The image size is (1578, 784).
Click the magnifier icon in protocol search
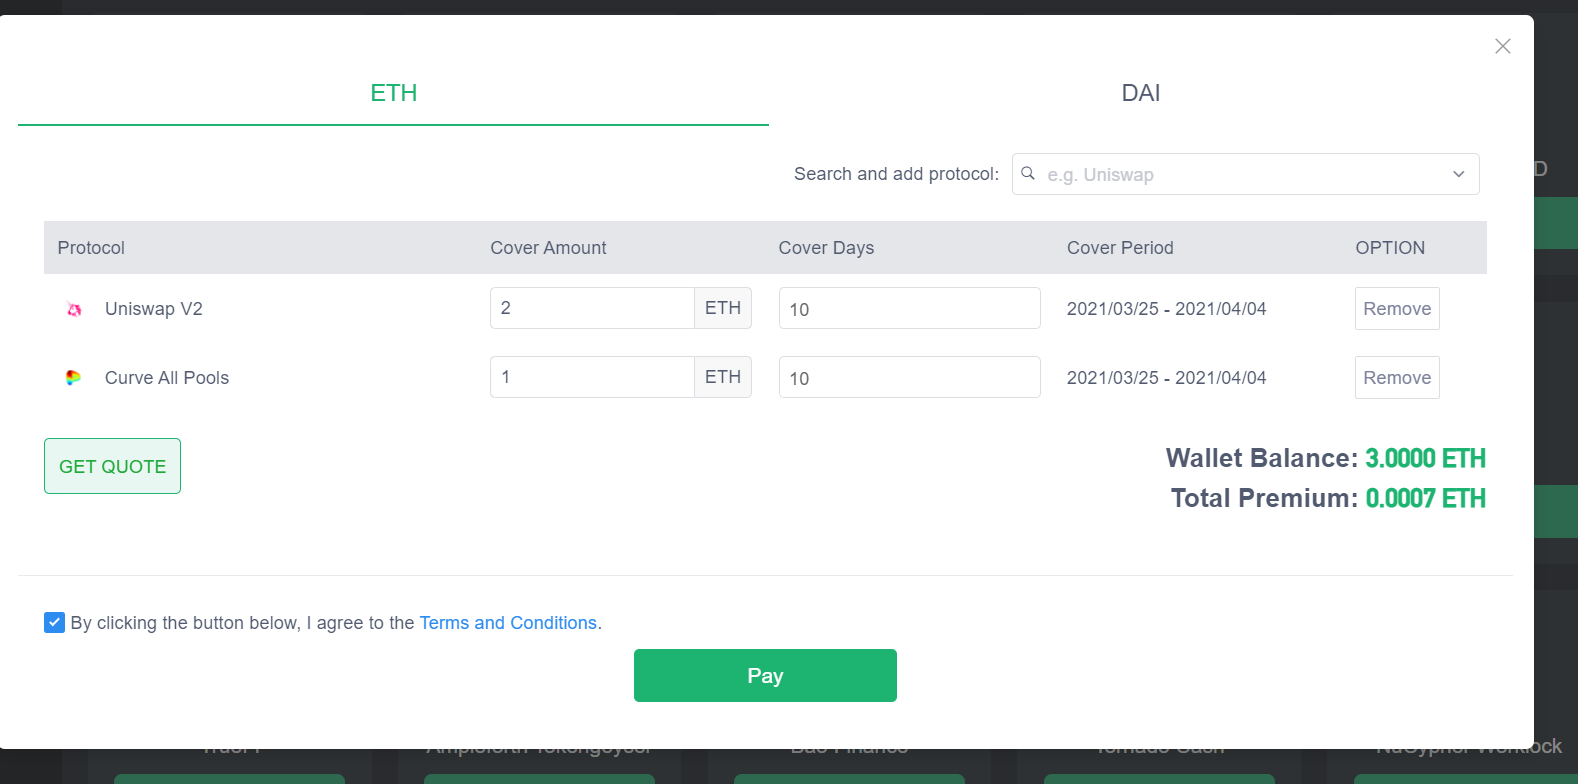(1028, 174)
